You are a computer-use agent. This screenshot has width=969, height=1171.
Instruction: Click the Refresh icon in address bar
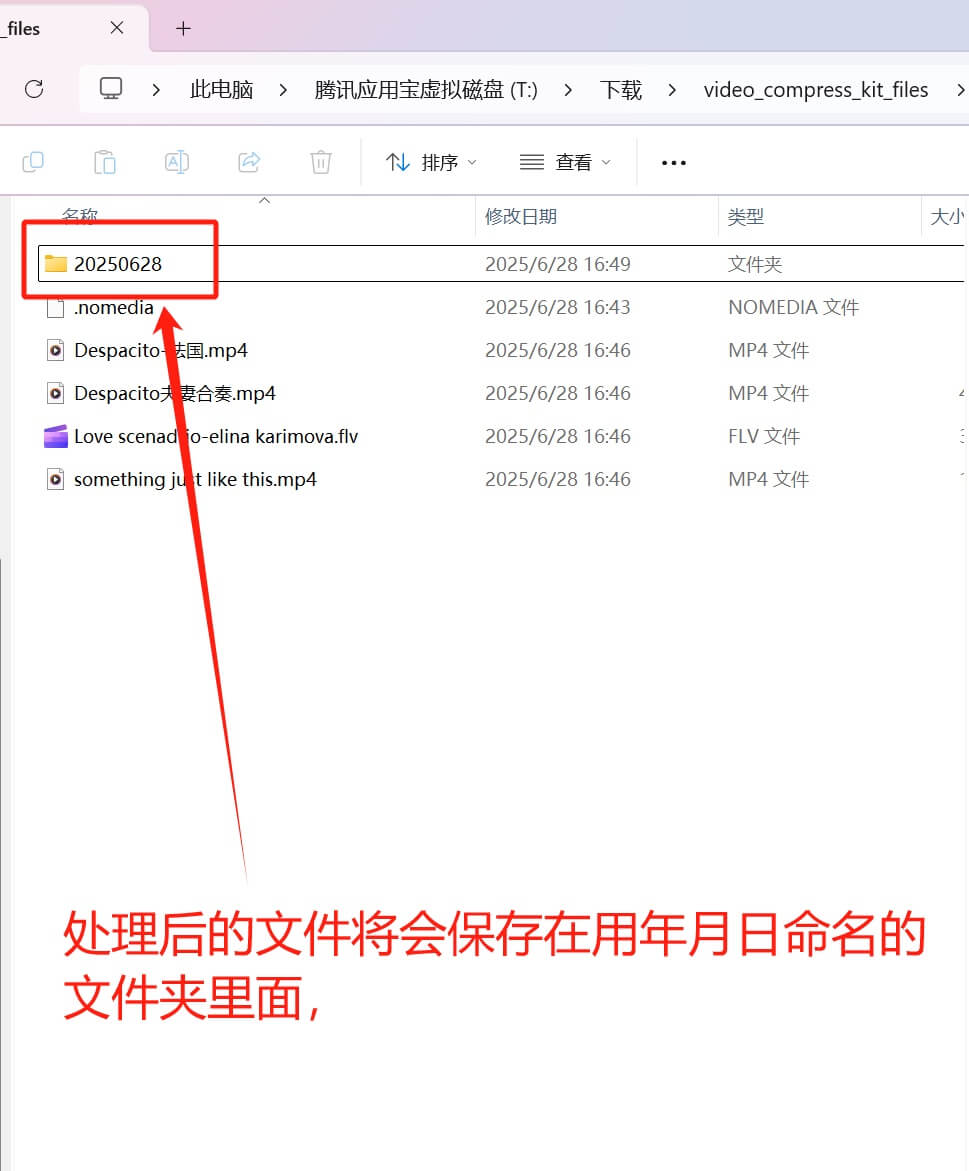tap(34, 89)
